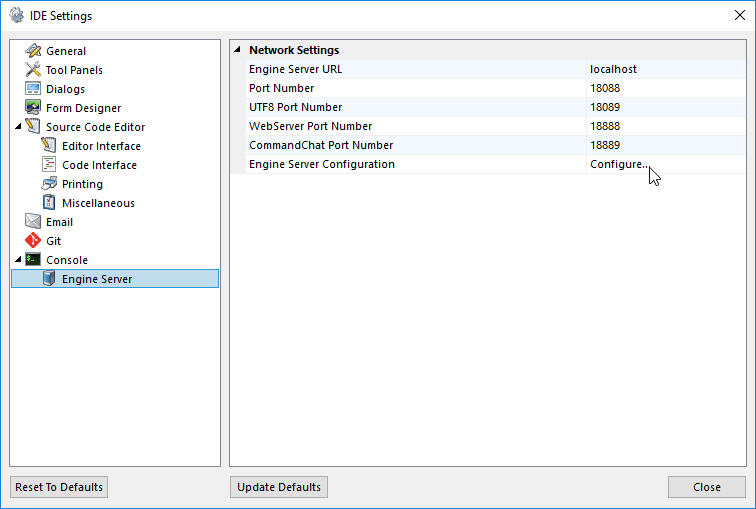Click the red Git icon
The image size is (756, 509).
click(33, 241)
